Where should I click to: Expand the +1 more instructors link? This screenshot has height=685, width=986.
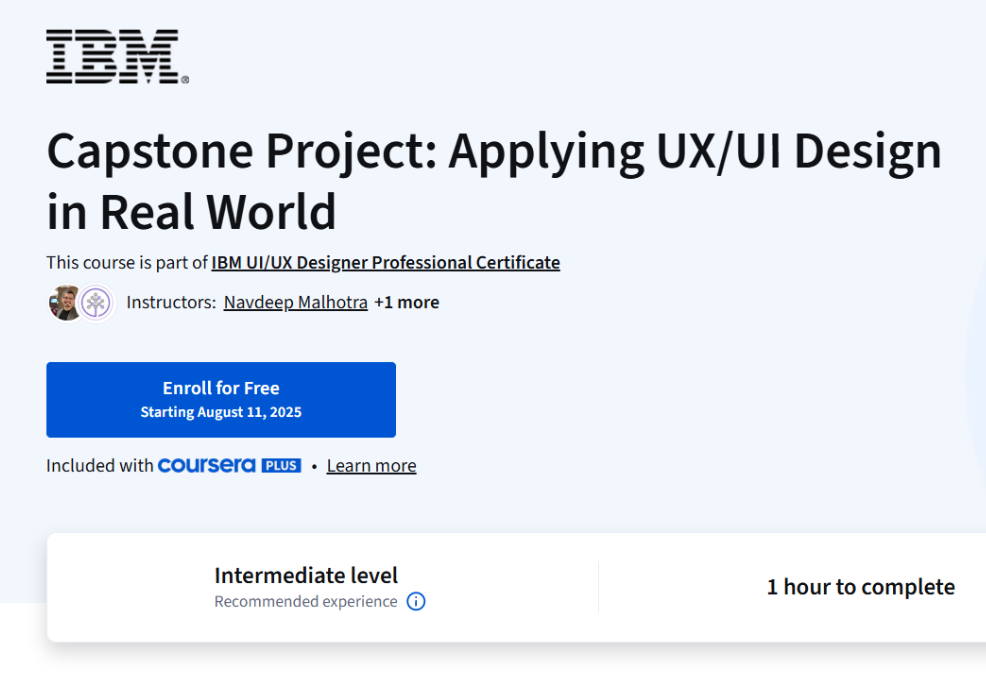click(407, 302)
